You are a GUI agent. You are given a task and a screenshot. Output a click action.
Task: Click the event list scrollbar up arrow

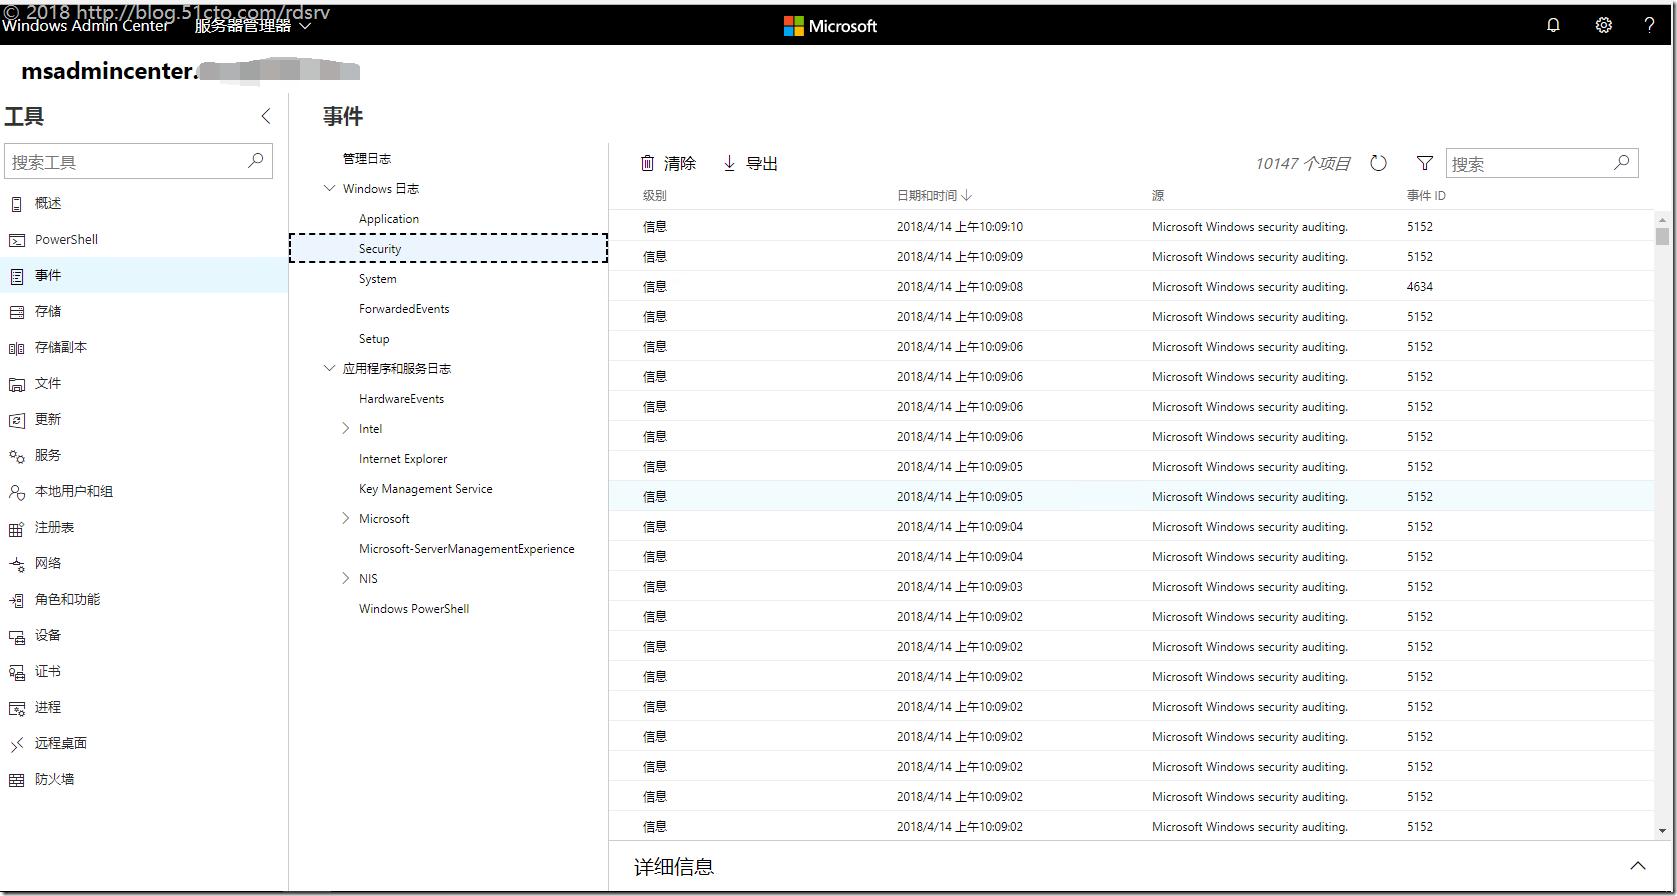[x=1662, y=219]
